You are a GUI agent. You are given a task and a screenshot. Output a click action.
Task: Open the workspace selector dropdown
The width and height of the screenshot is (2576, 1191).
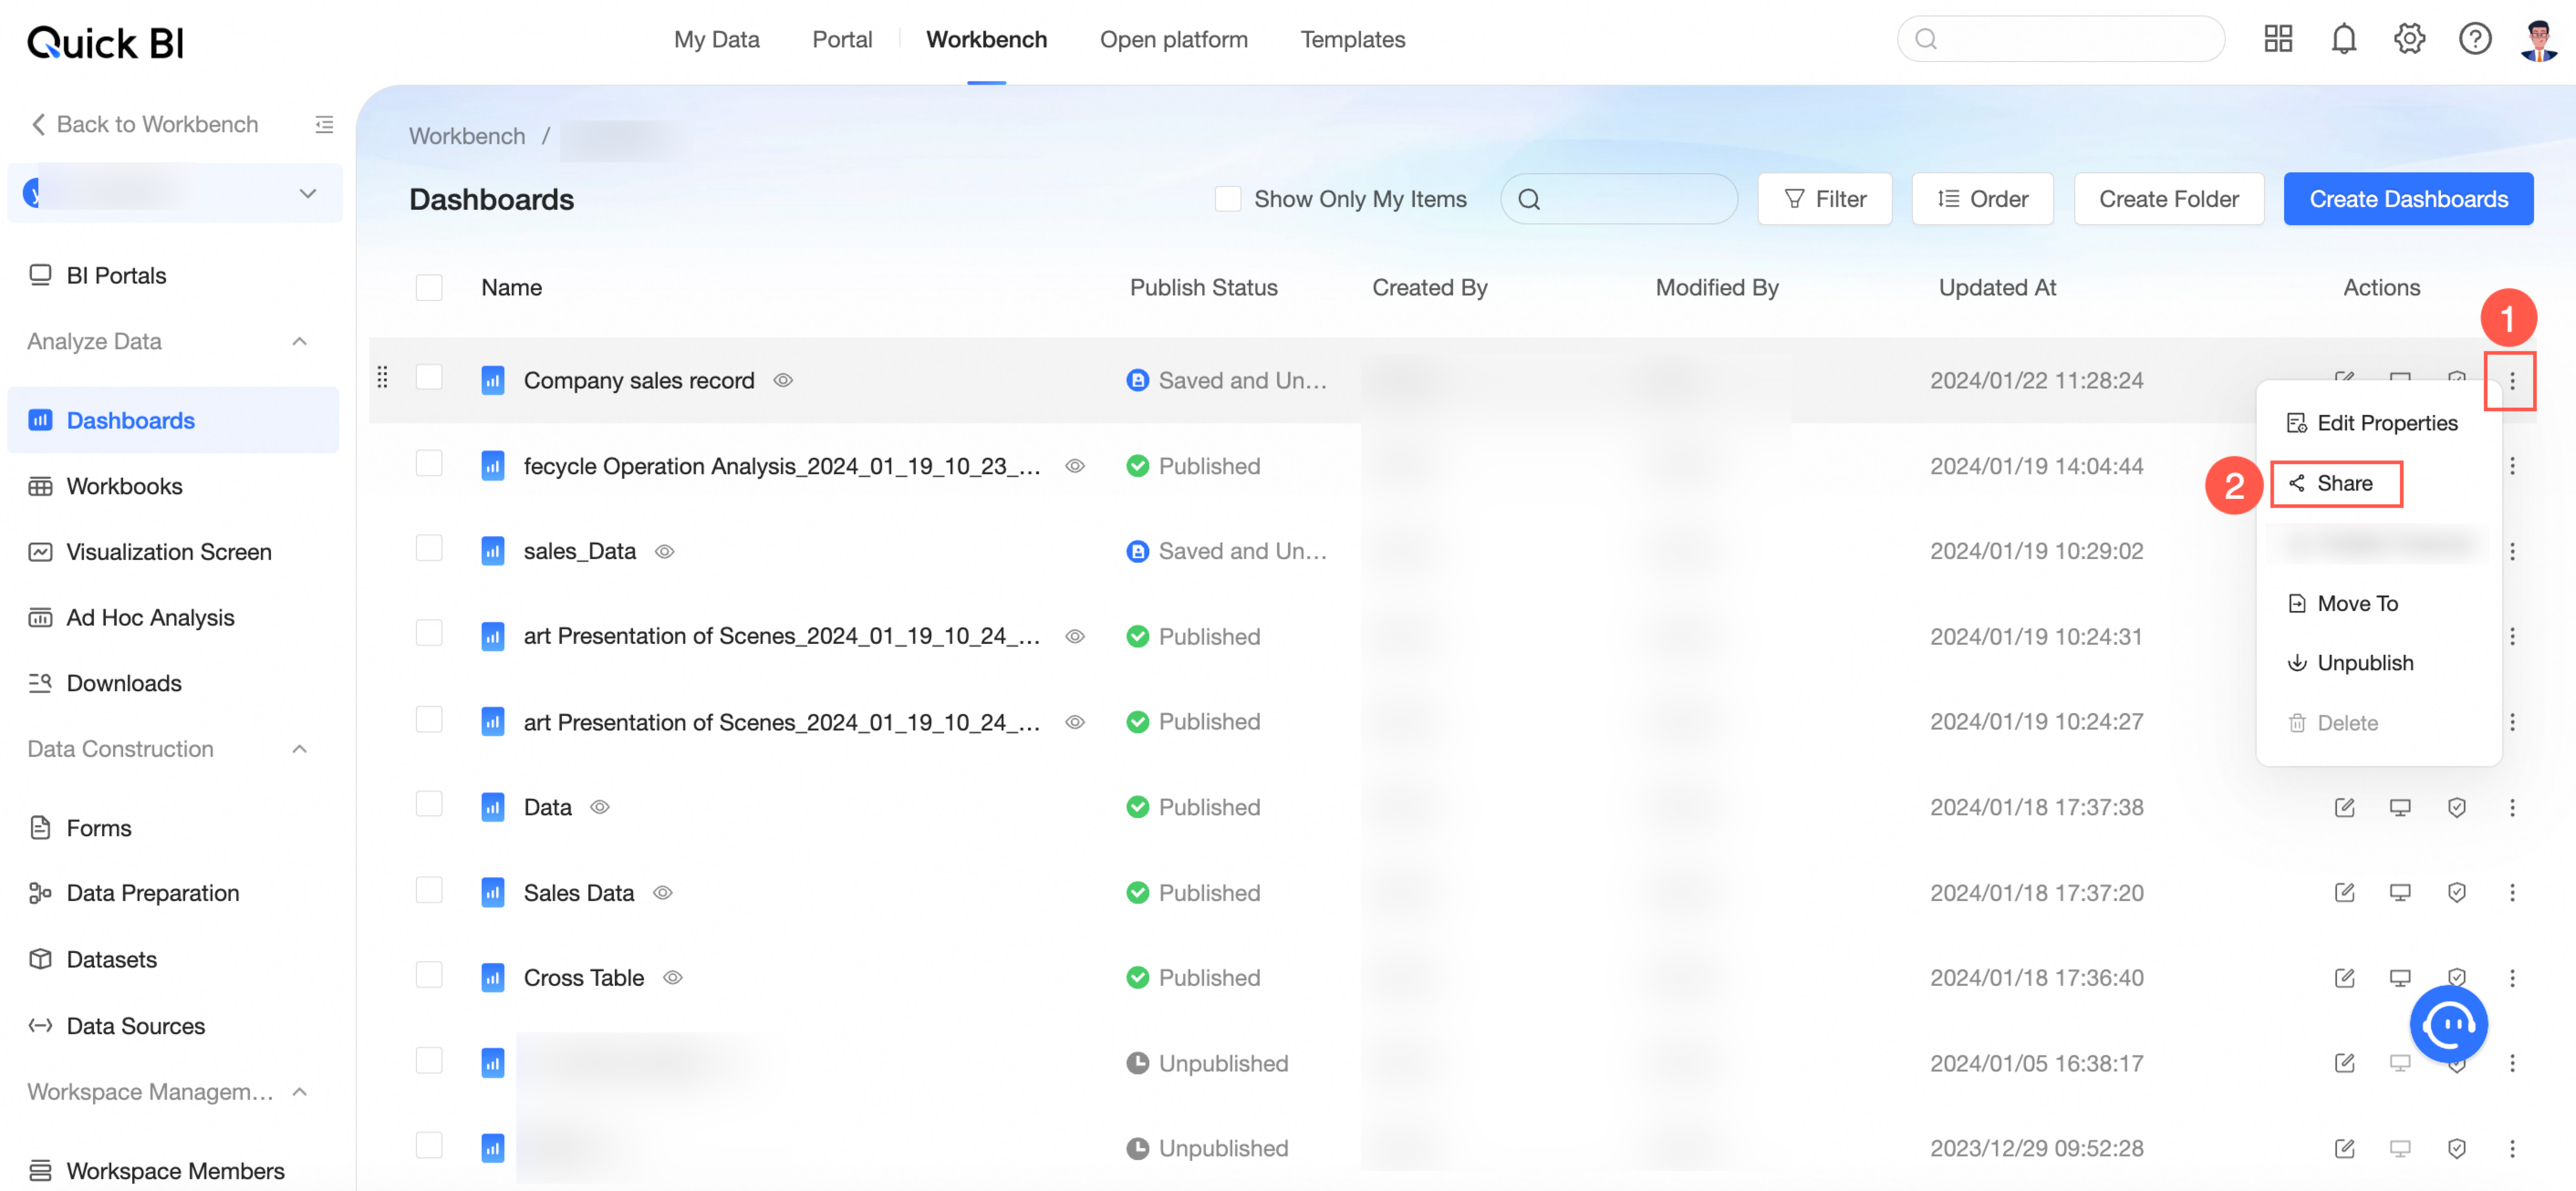[175, 193]
